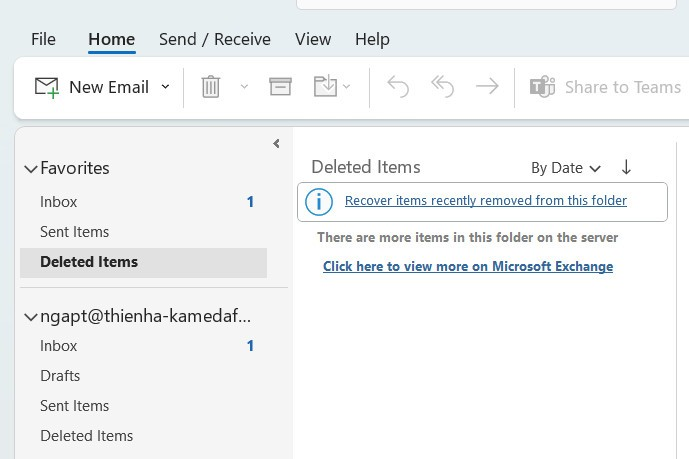Click to view more on Microsoft Exchange

coord(467,267)
